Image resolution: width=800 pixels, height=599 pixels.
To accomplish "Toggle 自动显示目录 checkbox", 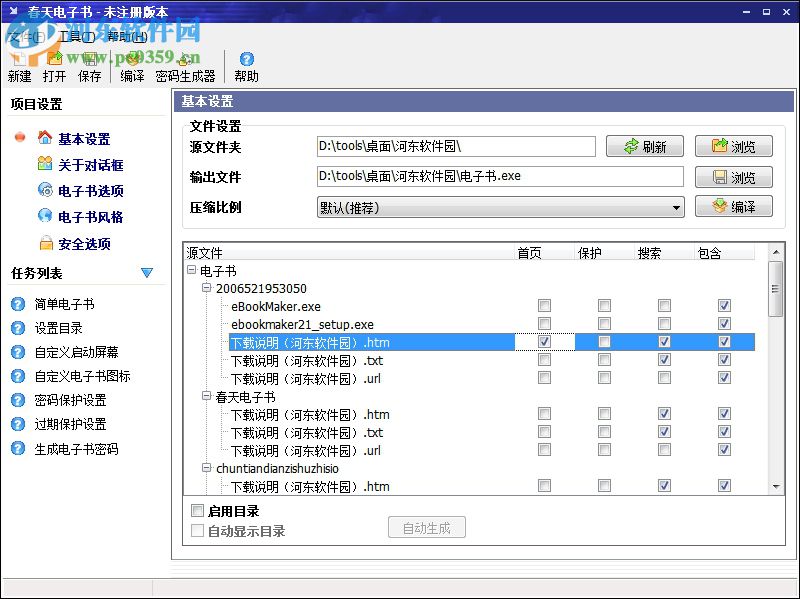I will [197, 531].
